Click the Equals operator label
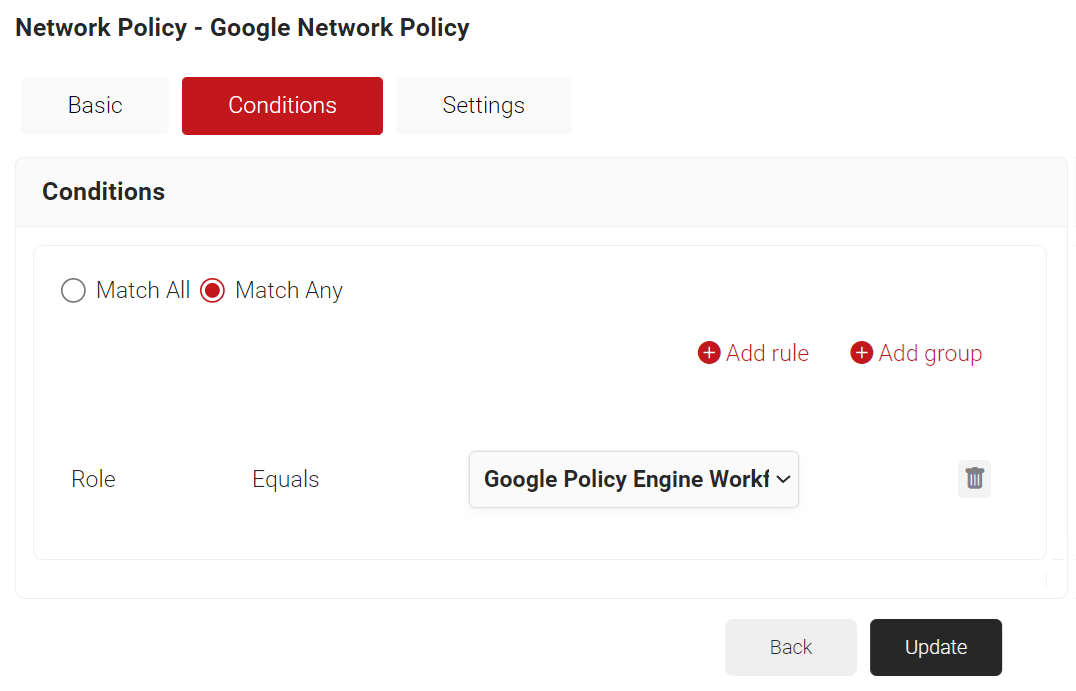1076x691 pixels. click(285, 479)
